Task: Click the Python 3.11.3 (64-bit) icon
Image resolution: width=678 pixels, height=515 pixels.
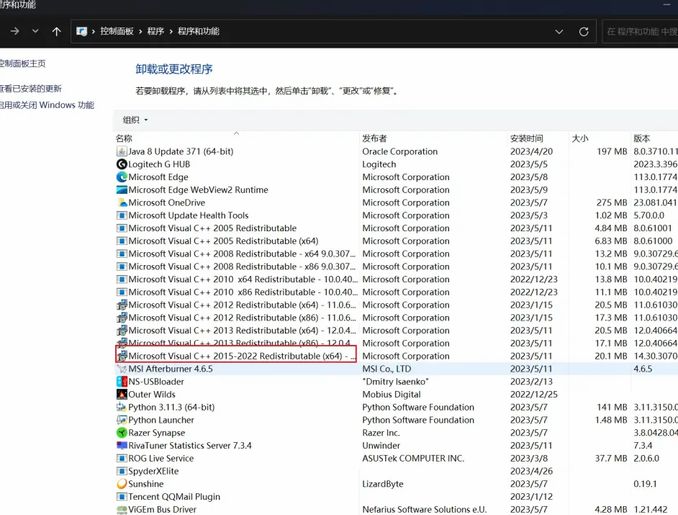Action: [x=121, y=408]
